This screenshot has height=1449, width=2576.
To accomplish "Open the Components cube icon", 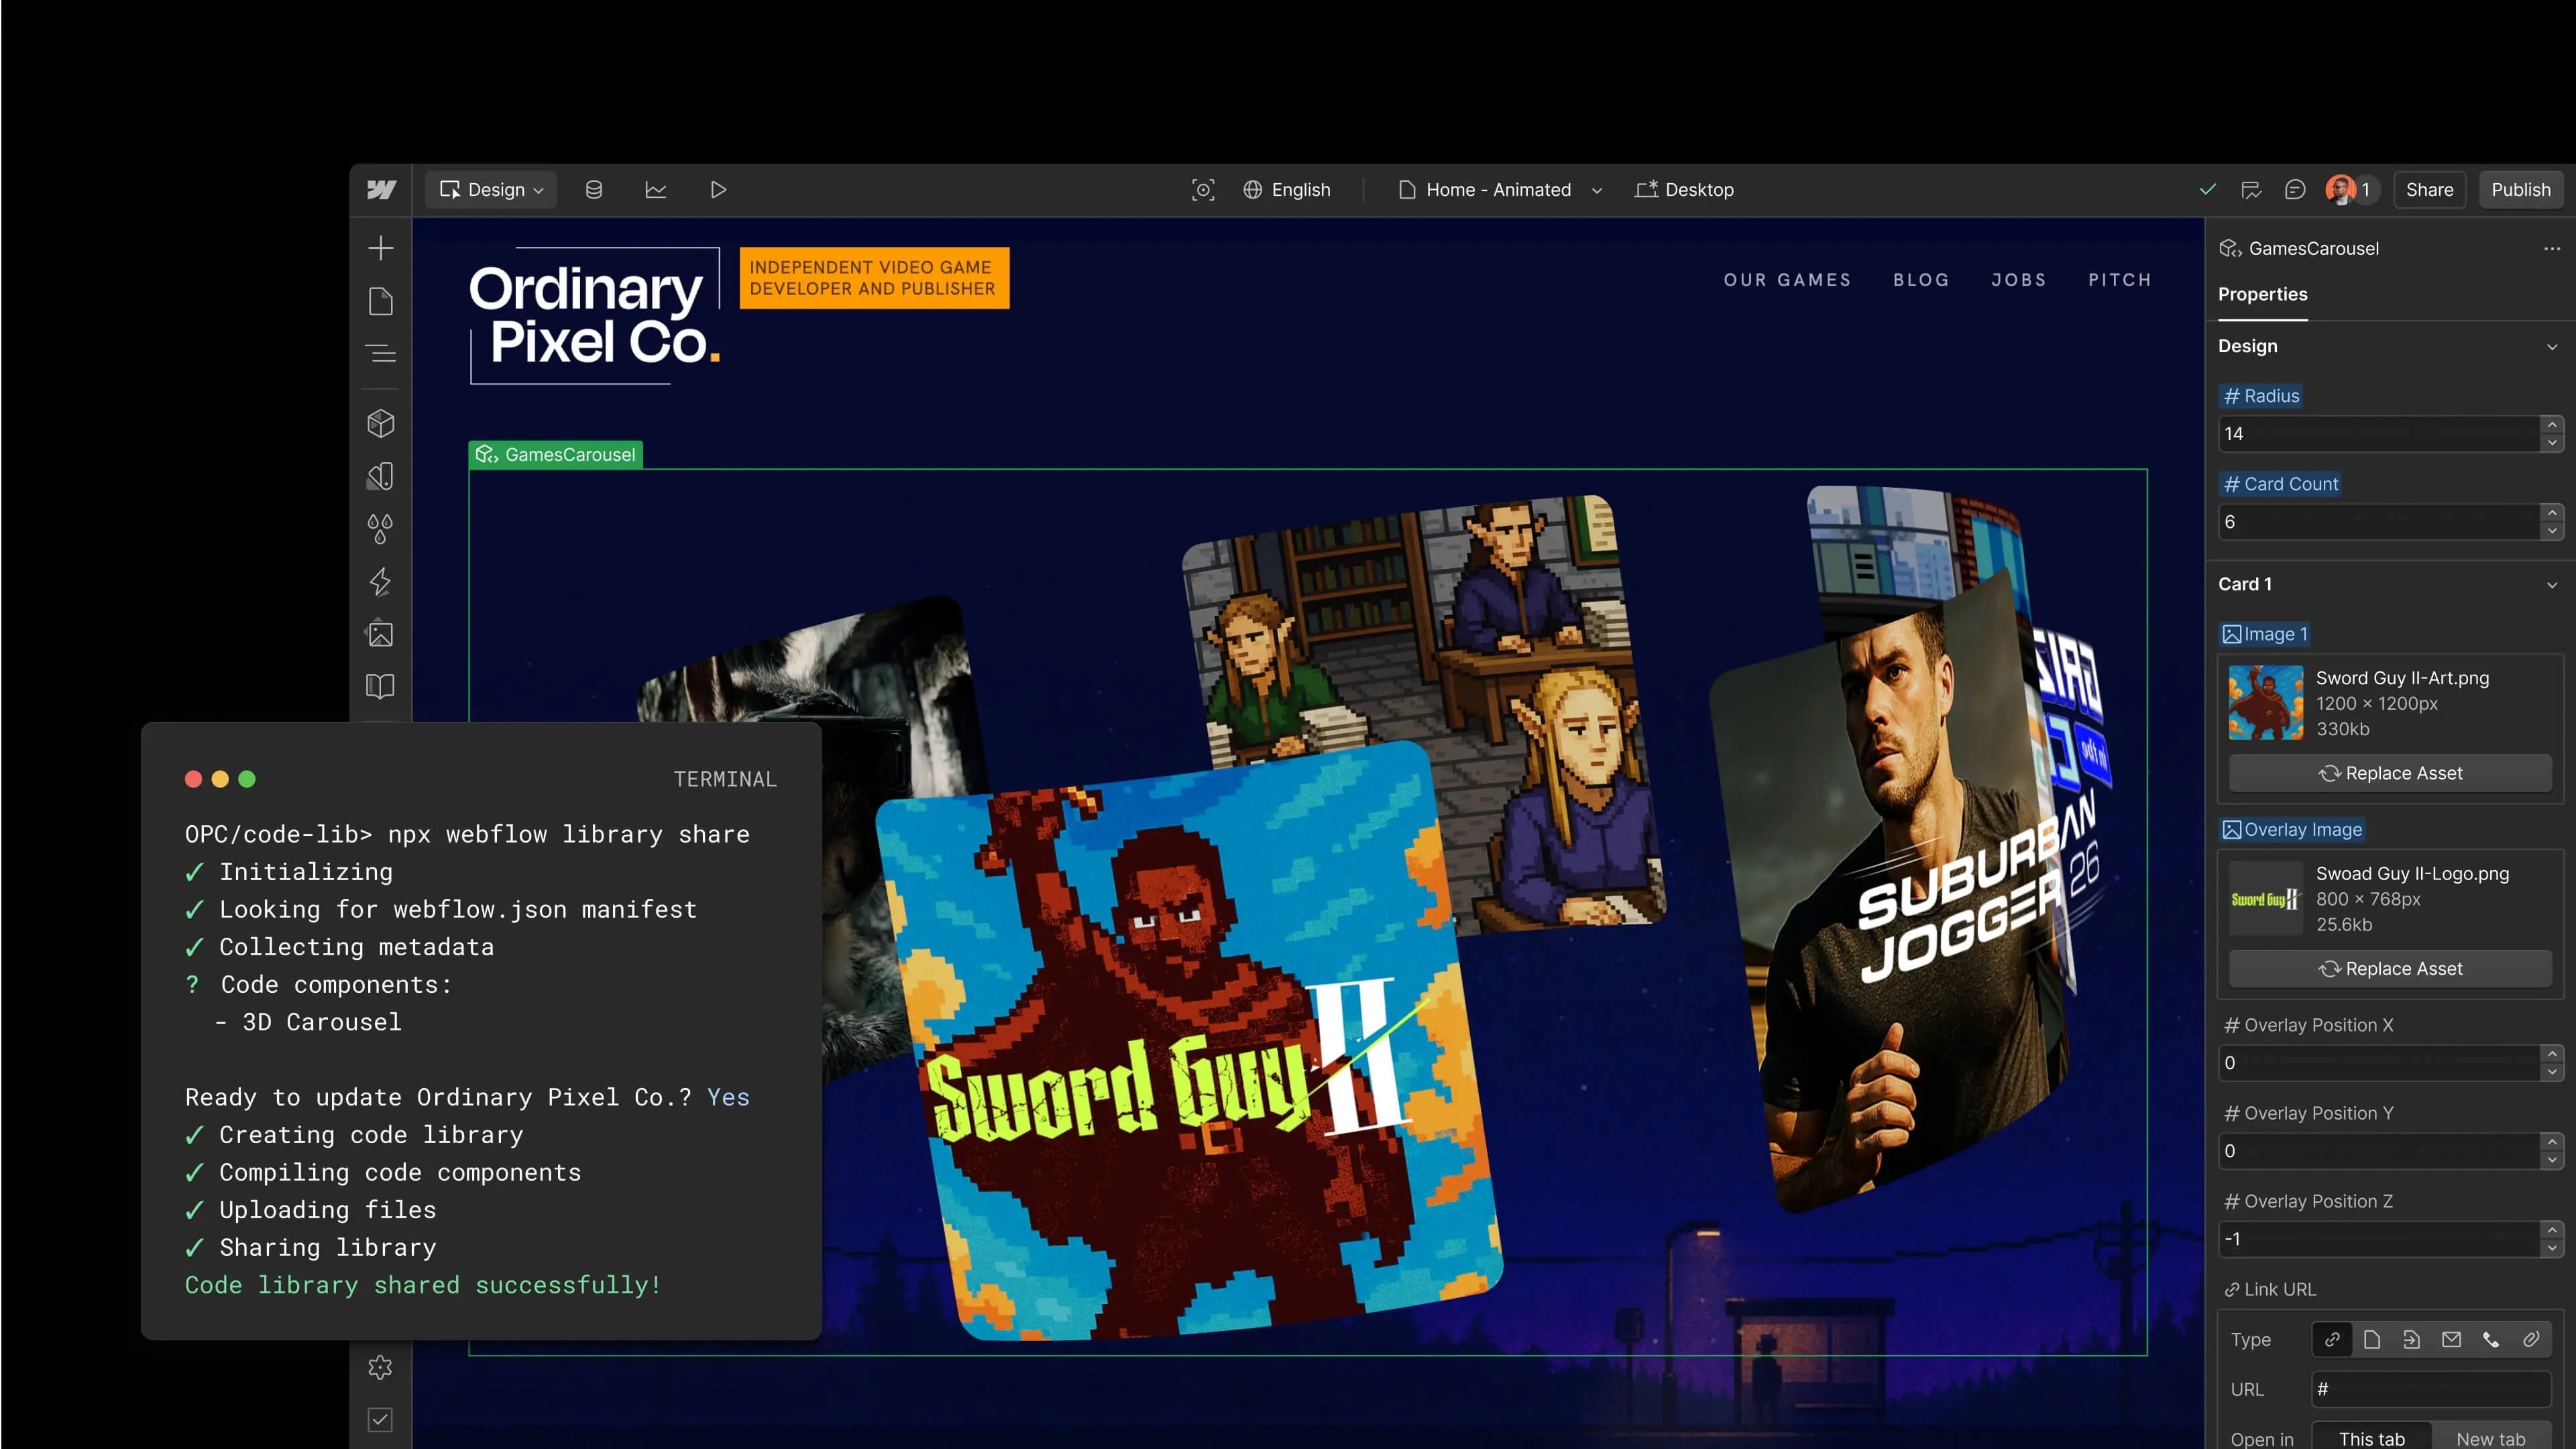I will click(380, 423).
